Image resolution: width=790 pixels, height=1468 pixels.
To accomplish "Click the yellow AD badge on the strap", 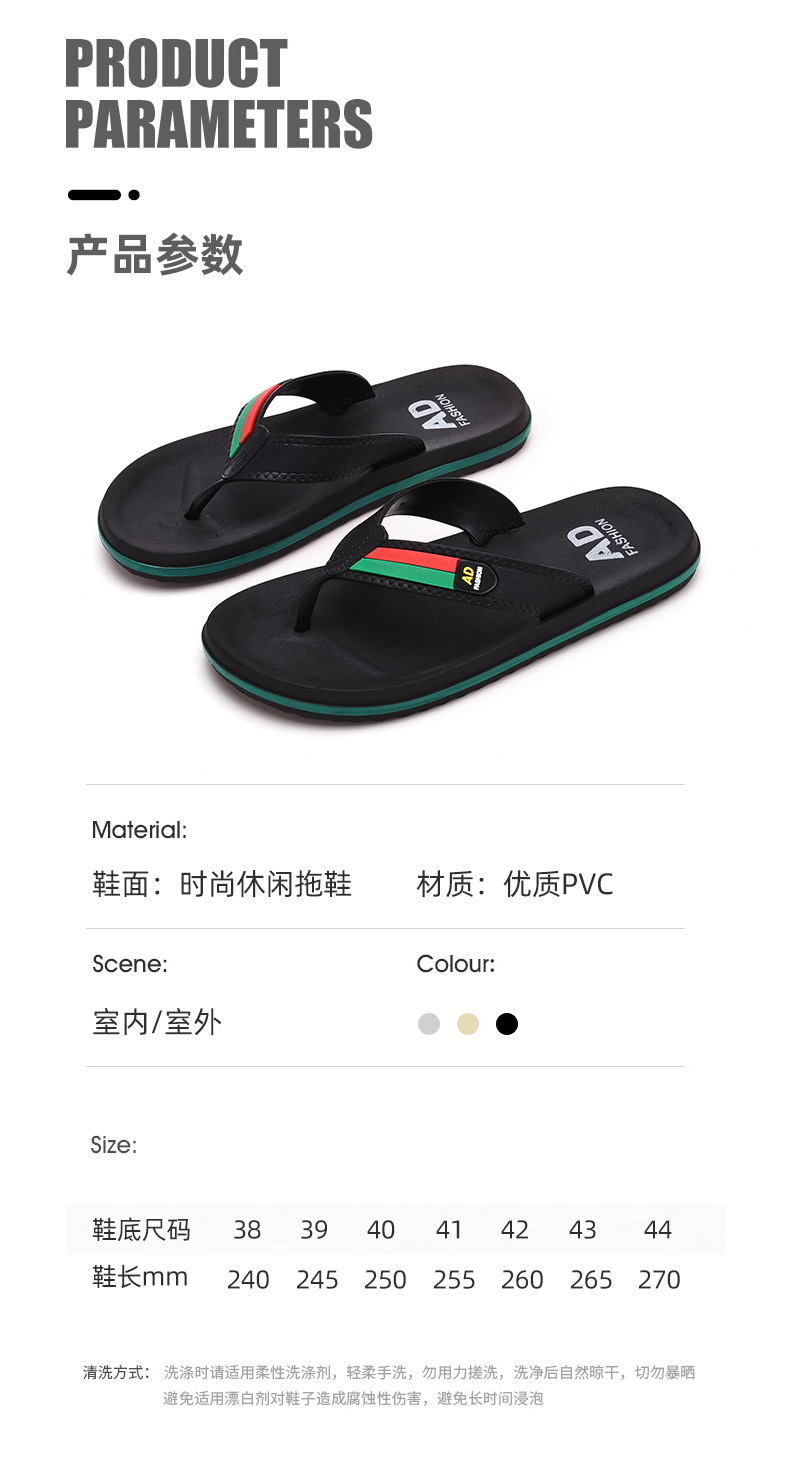I will 472,578.
